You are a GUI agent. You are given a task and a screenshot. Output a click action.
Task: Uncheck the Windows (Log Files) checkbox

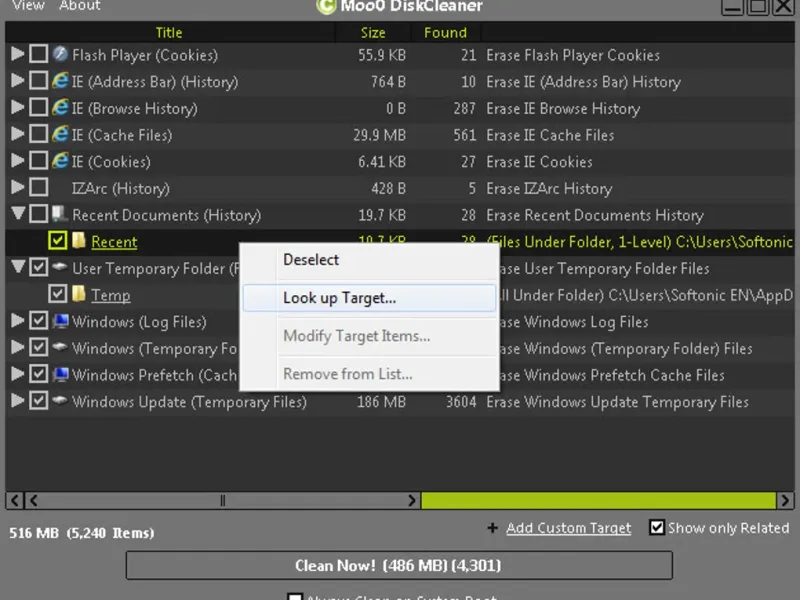[x=39, y=320]
